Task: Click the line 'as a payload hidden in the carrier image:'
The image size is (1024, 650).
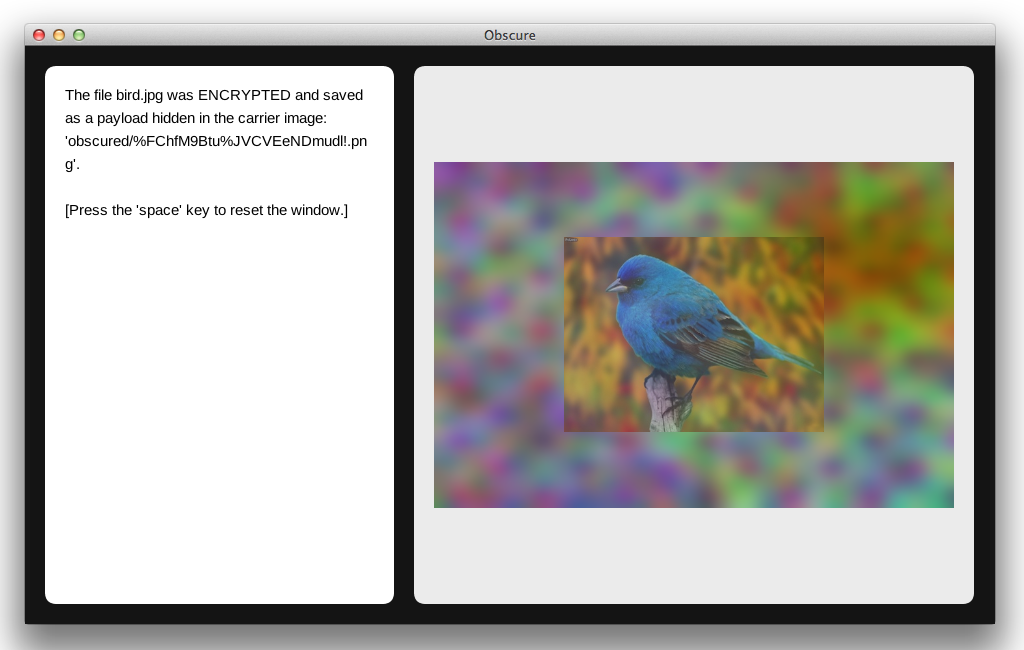Action: tap(196, 118)
